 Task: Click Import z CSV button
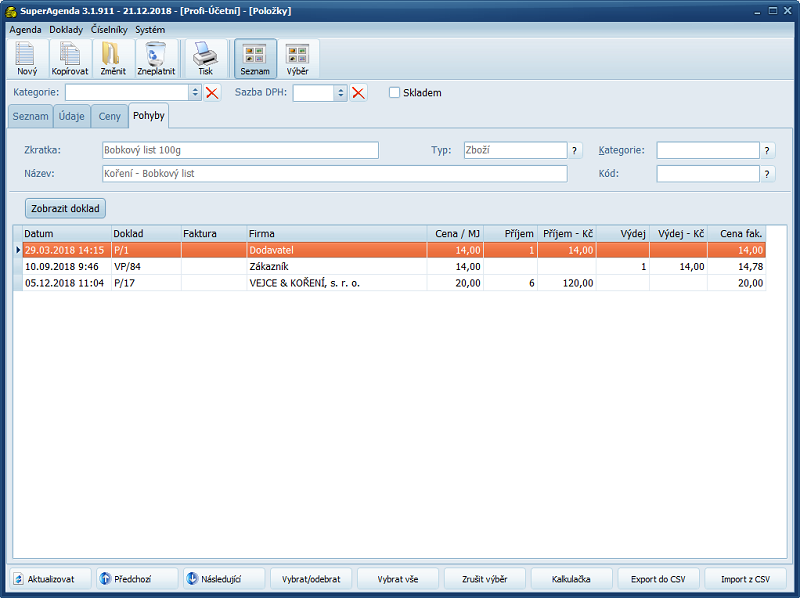point(745,579)
